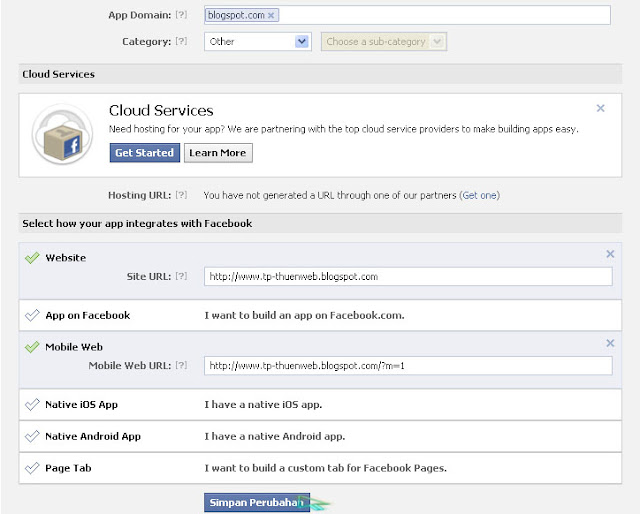Enable Native iOS App integration
This screenshot has height=514, width=640.
32,405
